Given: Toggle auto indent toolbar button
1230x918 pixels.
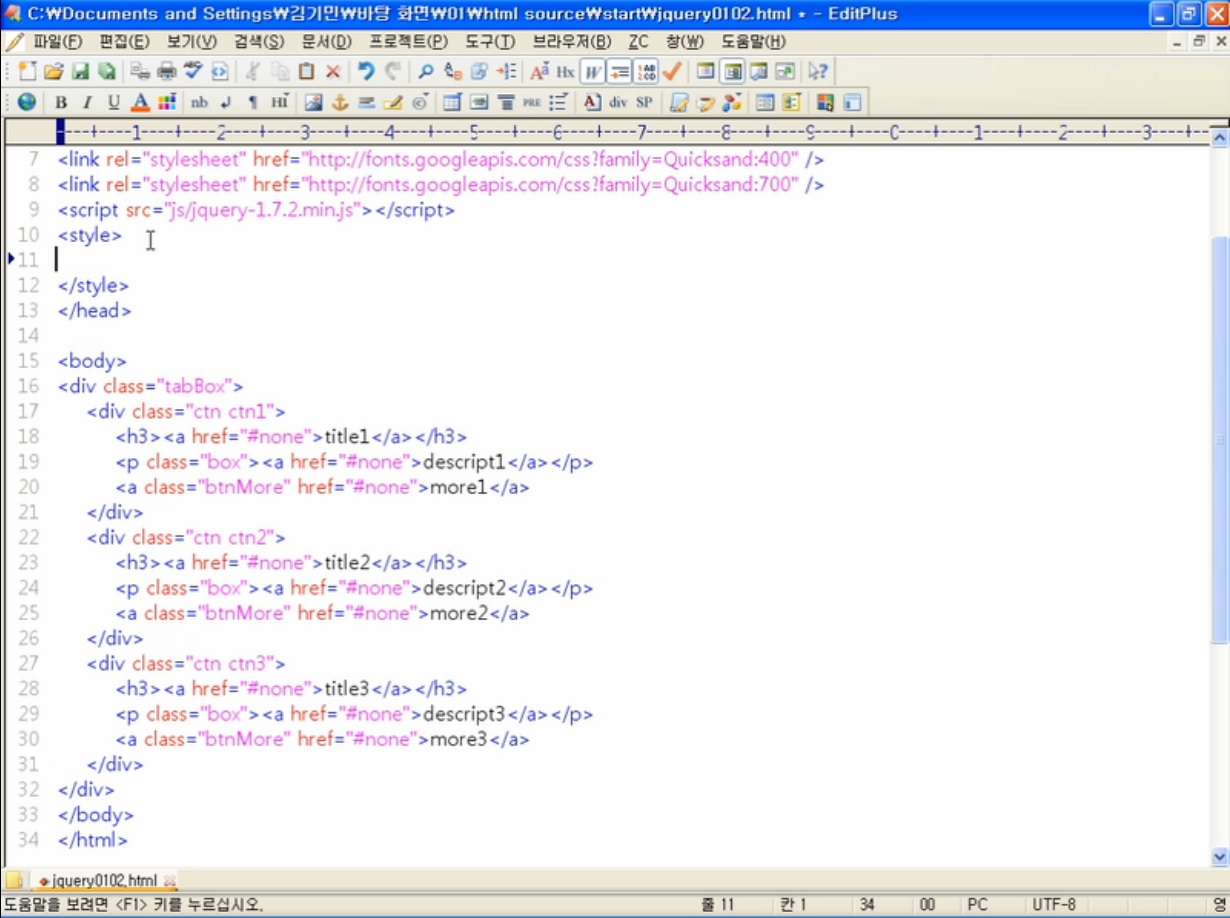Looking at the screenshot, I should [619, 71].
